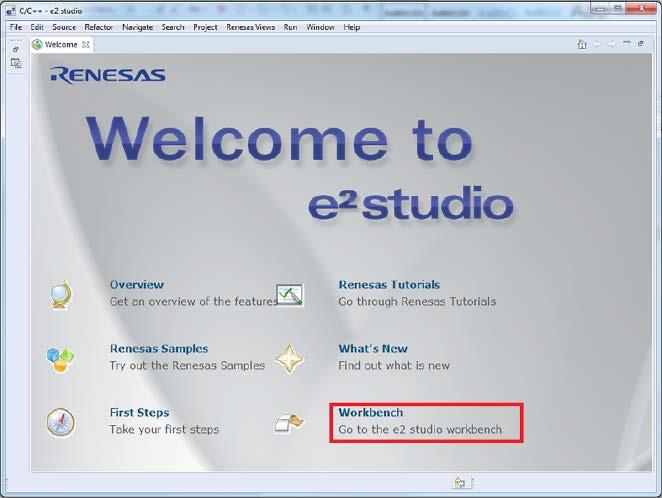Open the Source menu
Viewport: 662px width, 498px height.
[64, 27]
